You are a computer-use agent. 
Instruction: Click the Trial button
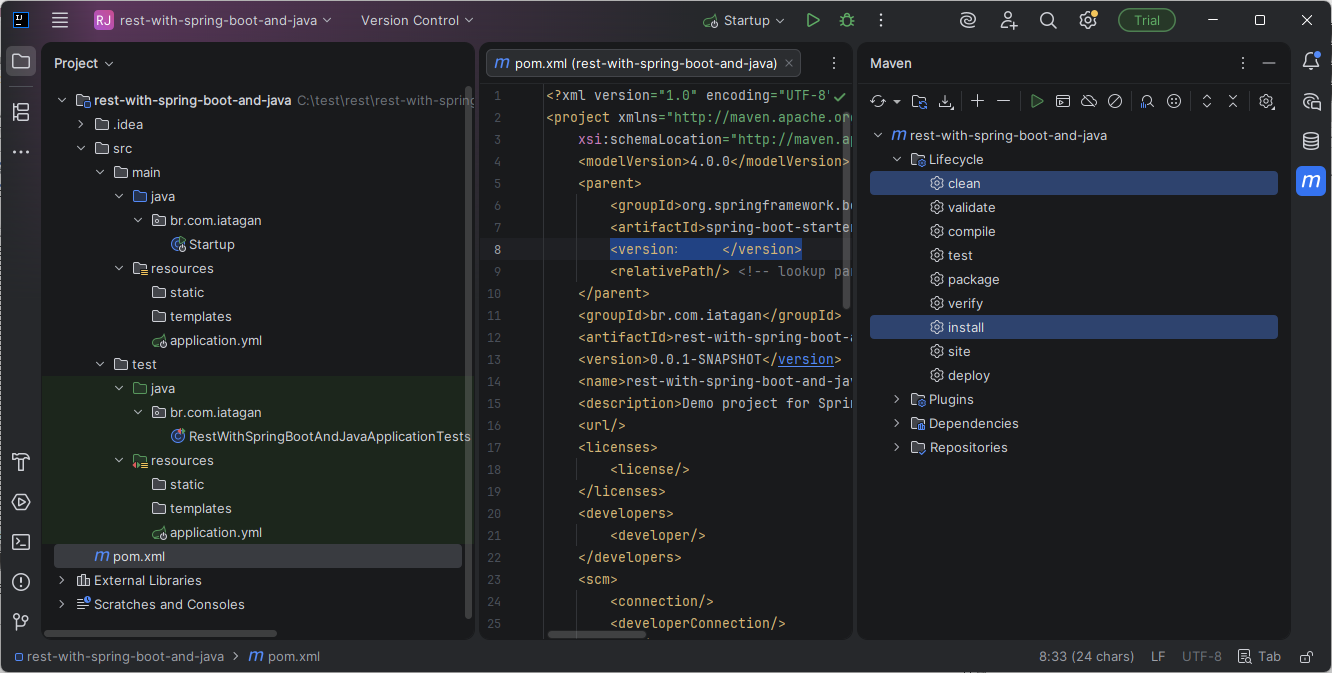tap(1146, 20)
